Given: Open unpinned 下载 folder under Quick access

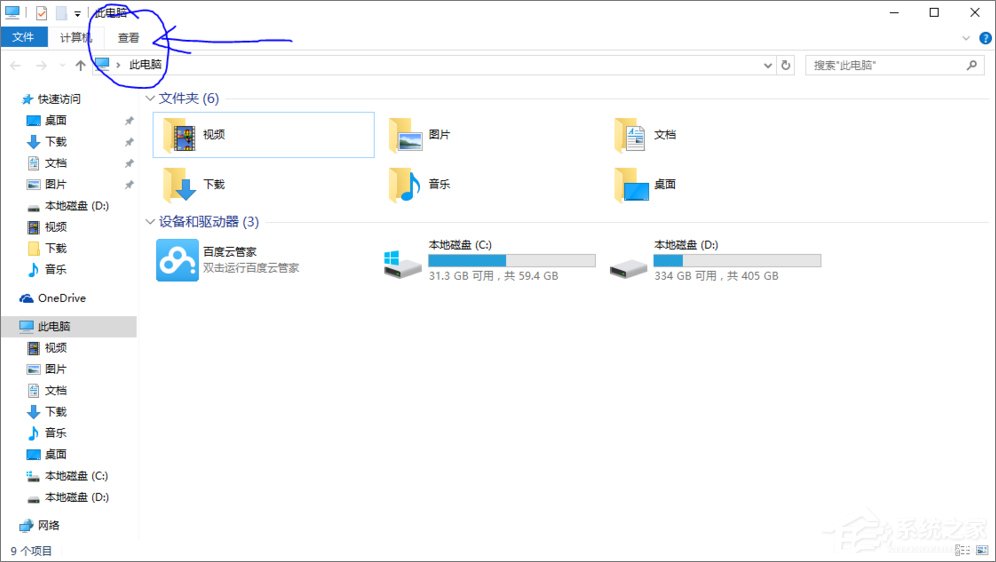Looking at the screenshot, I should click(55, 248).
